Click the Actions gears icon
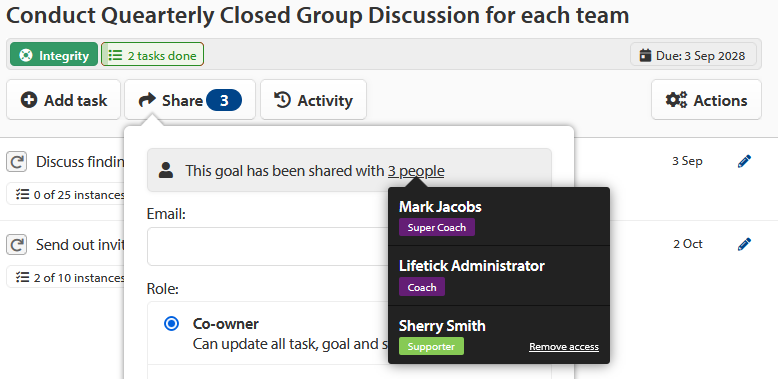The height and width of the screenshot is (379, 778). pos(676,100)
